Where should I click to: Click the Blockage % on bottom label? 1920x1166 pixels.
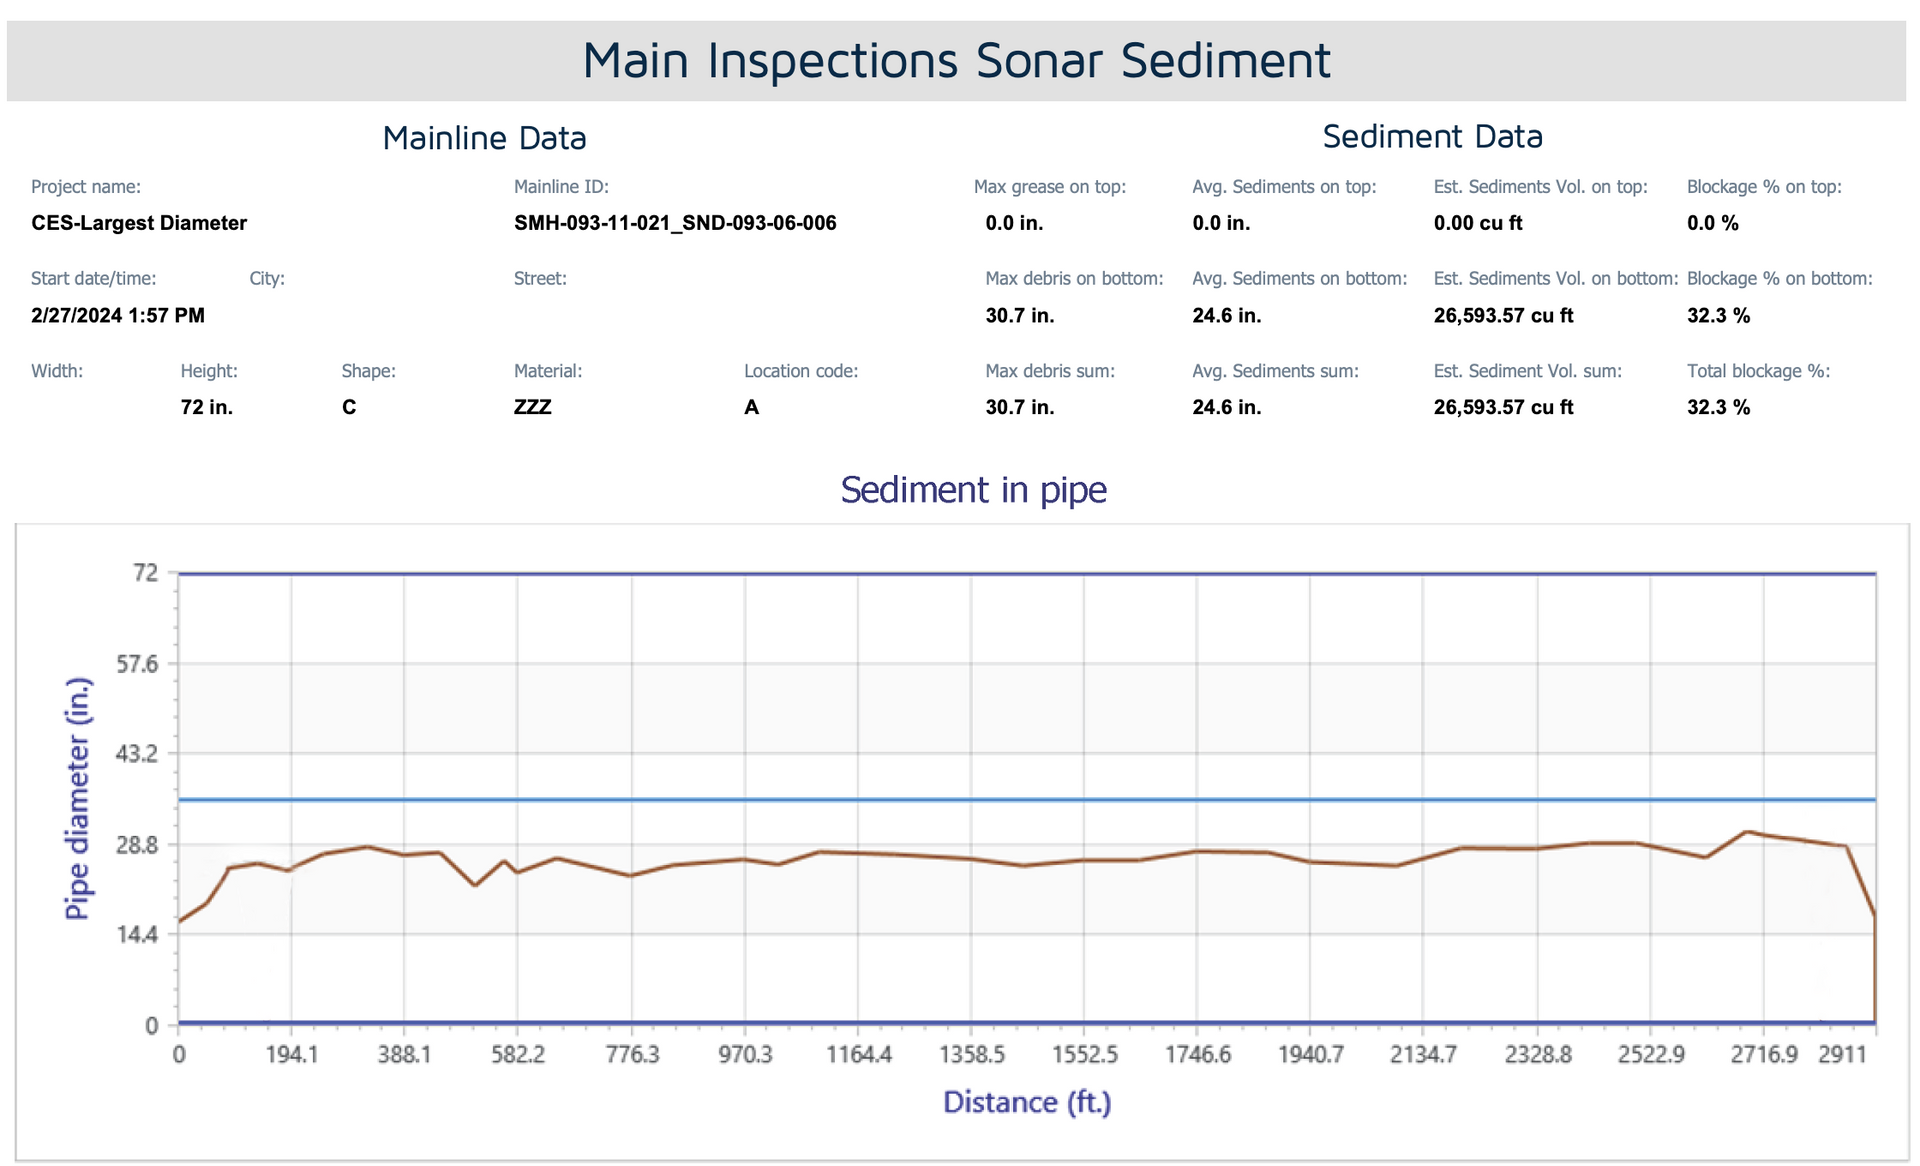coord(1779,279)
